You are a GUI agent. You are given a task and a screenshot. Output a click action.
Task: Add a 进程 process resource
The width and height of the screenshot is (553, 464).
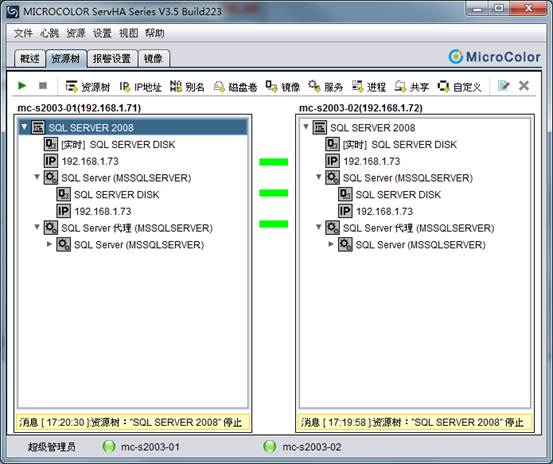pos(369,86)
